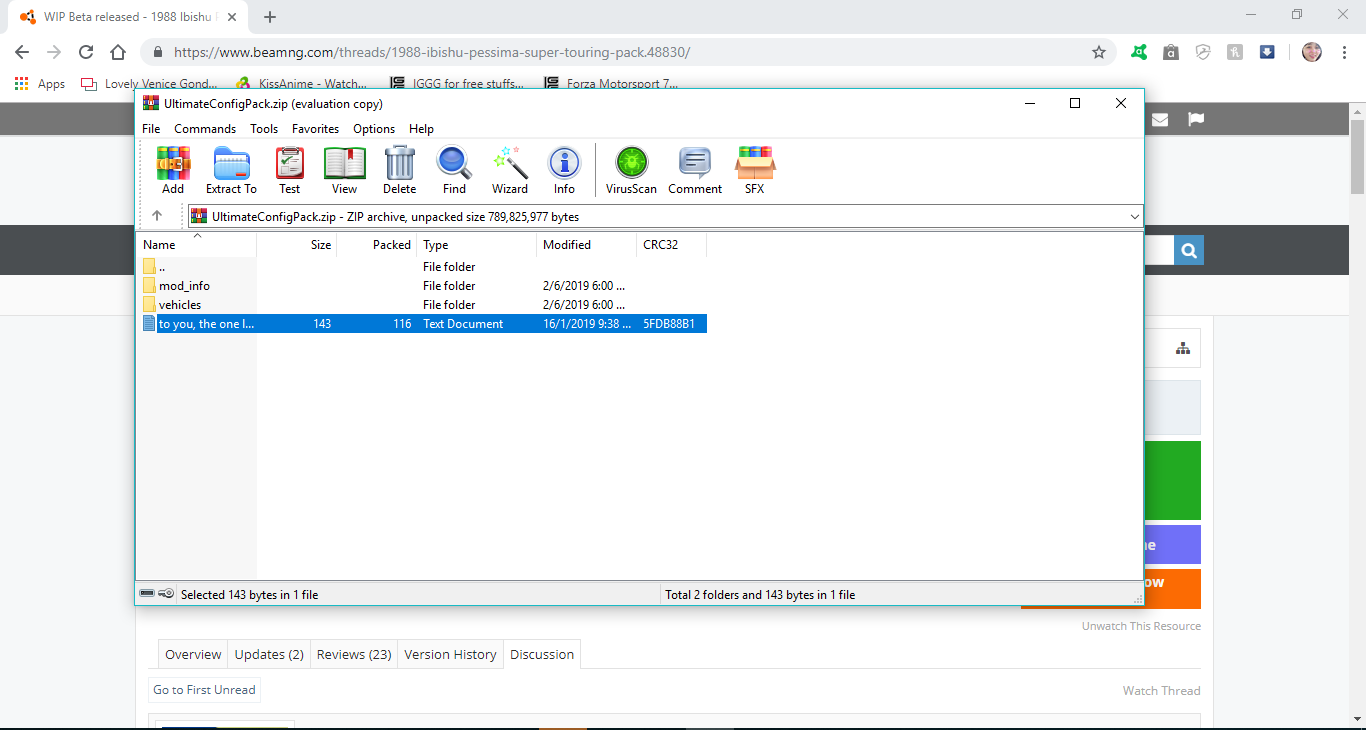
Task: Create an SFX archive
Action: [755, 170]
